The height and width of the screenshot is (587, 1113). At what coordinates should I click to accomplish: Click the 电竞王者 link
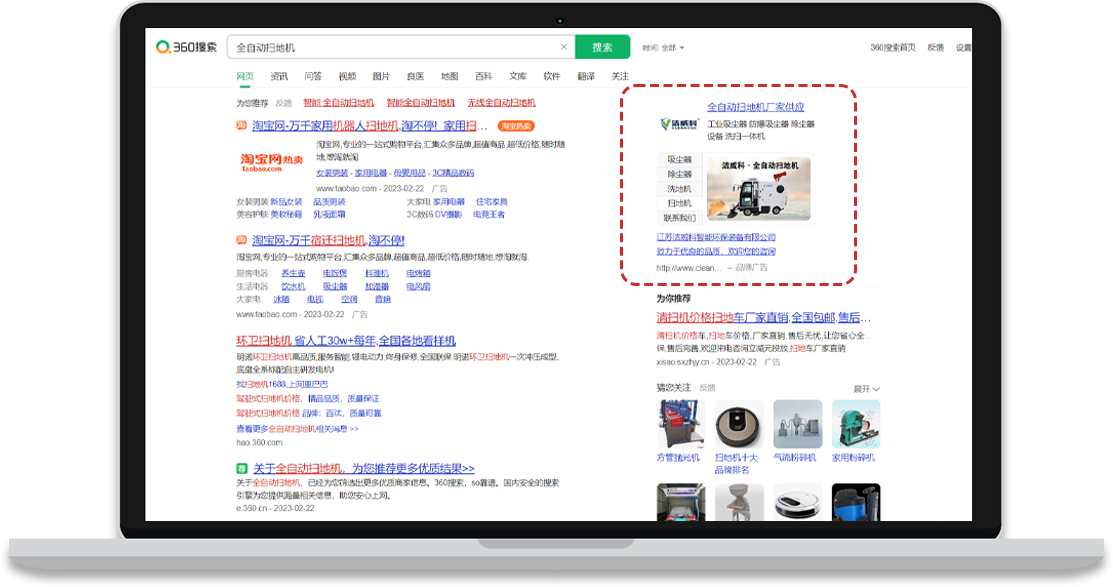click(x=489, y=214)
